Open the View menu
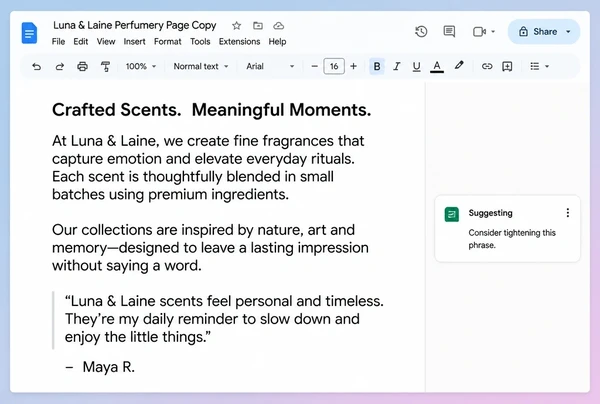The height and width of the screenshot is (404, 600). 106,41
